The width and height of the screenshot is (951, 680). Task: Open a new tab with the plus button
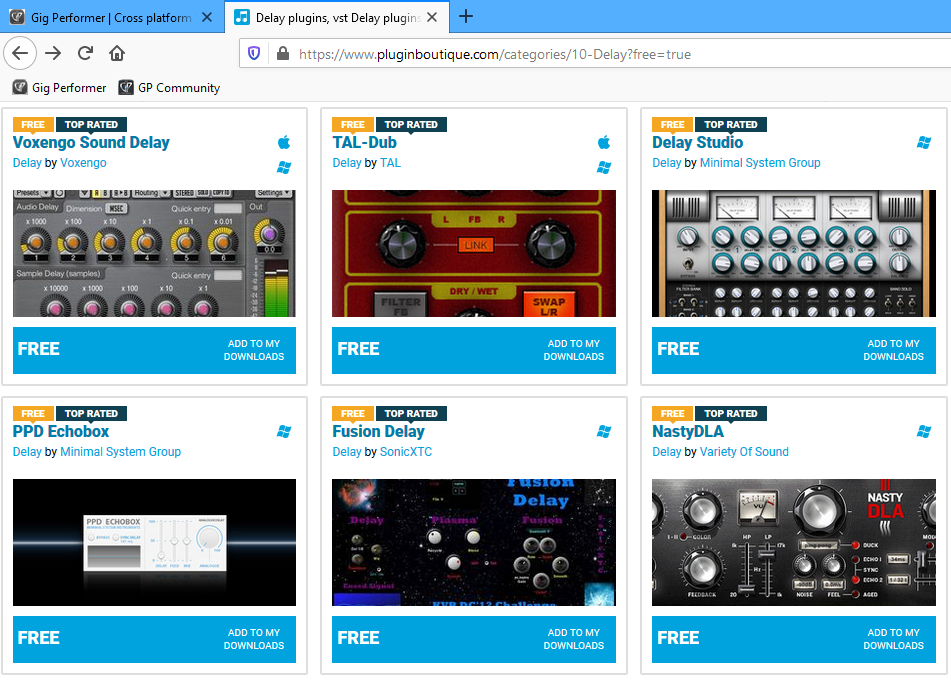[466, 16]
